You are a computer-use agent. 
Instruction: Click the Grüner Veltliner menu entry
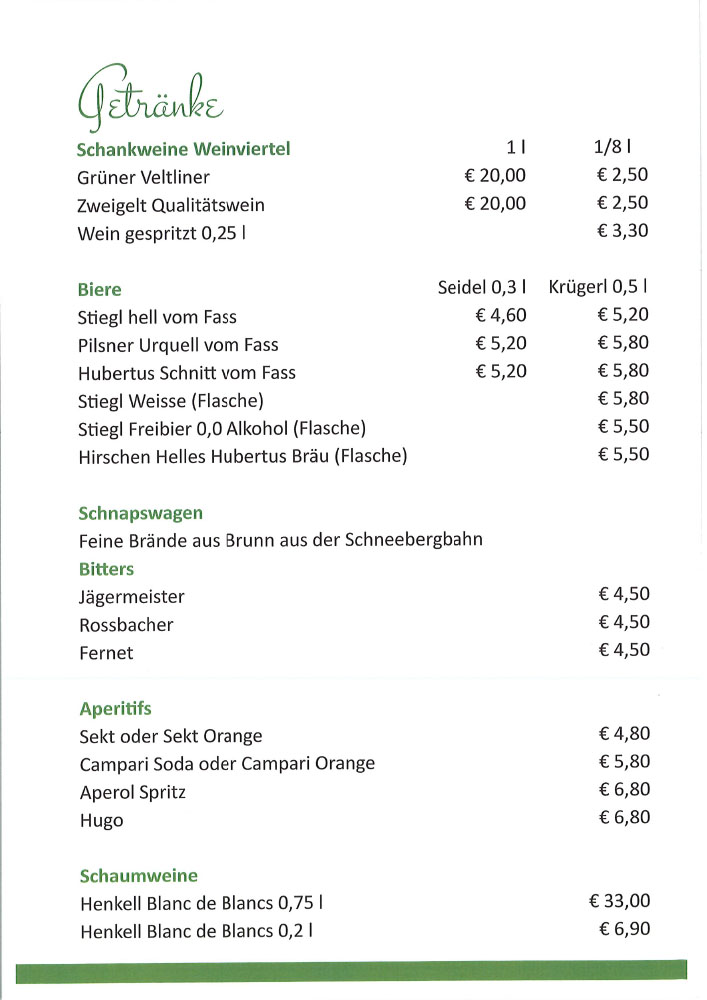click(x=143, y=177)
